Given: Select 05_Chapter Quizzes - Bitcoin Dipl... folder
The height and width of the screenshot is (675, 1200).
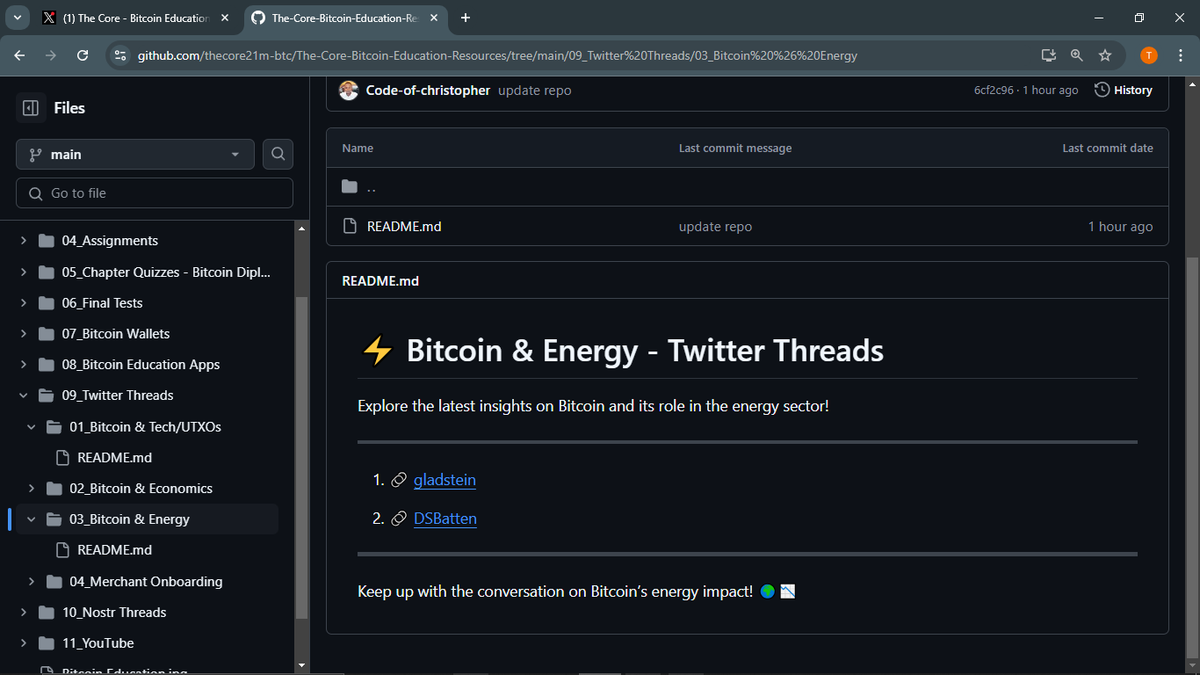Looking at the screenshot, I should (165, 272).
